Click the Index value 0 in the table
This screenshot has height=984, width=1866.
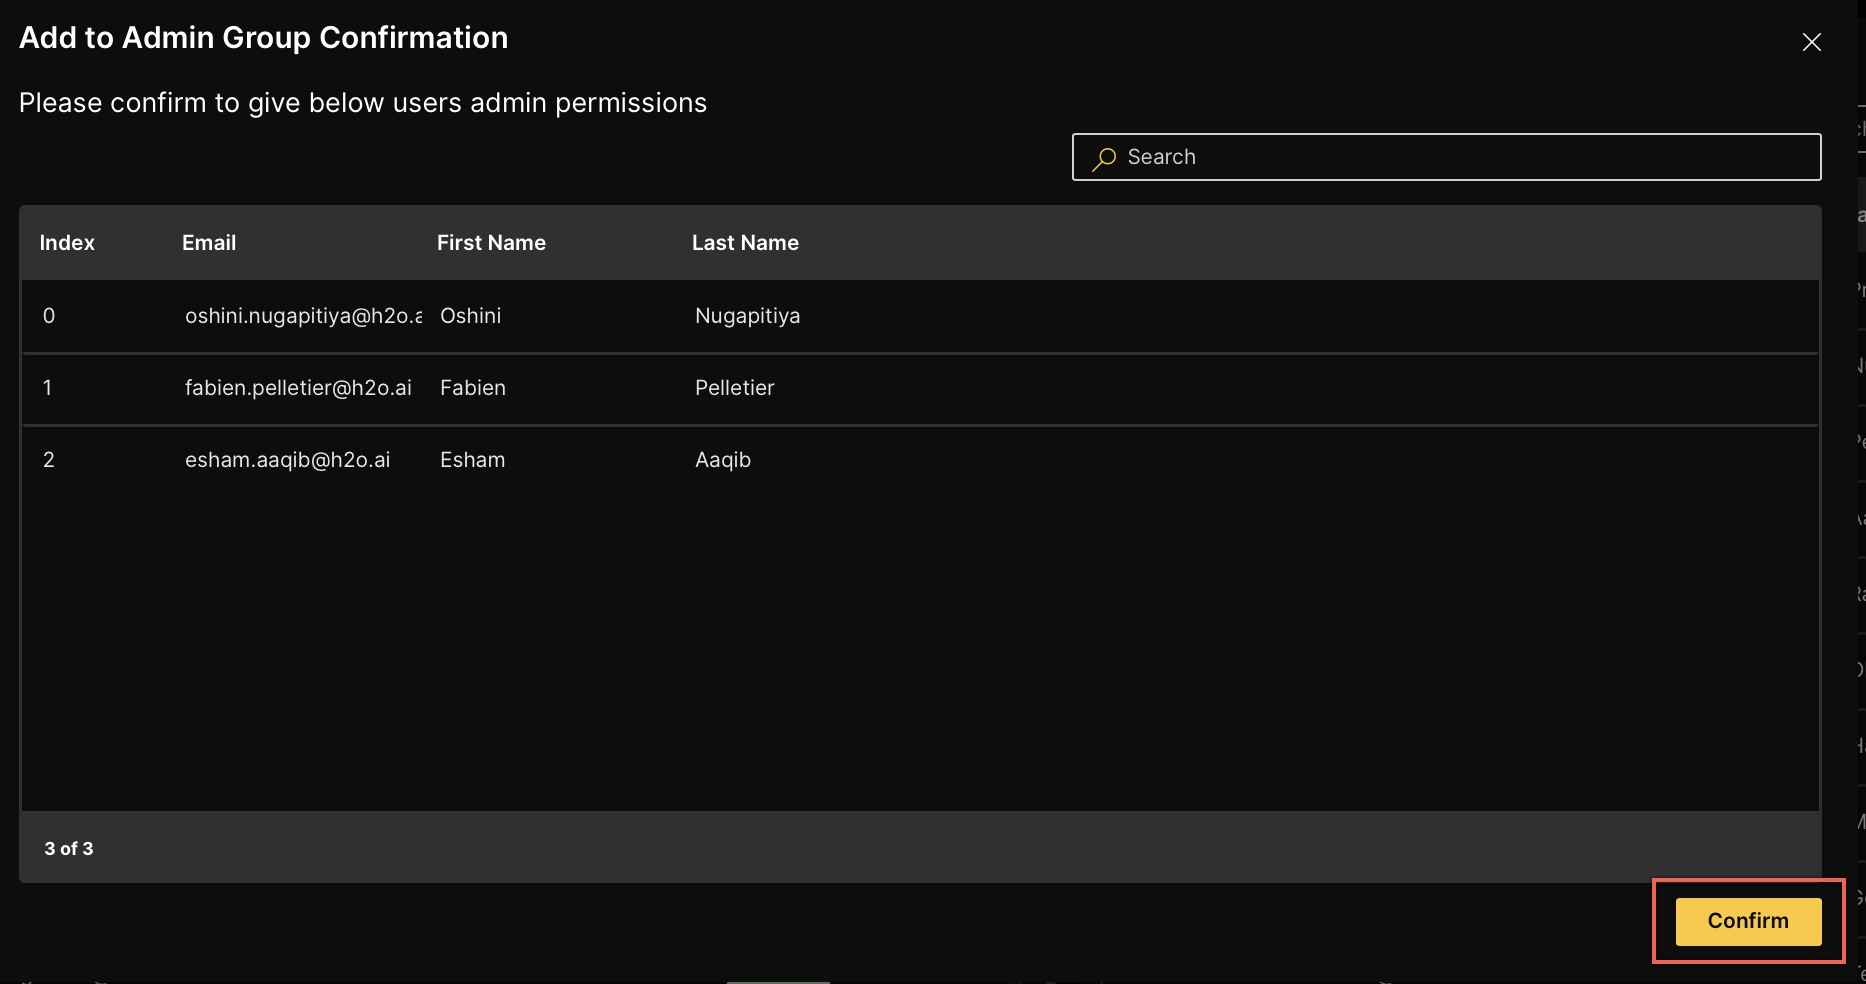click(47, 316)
